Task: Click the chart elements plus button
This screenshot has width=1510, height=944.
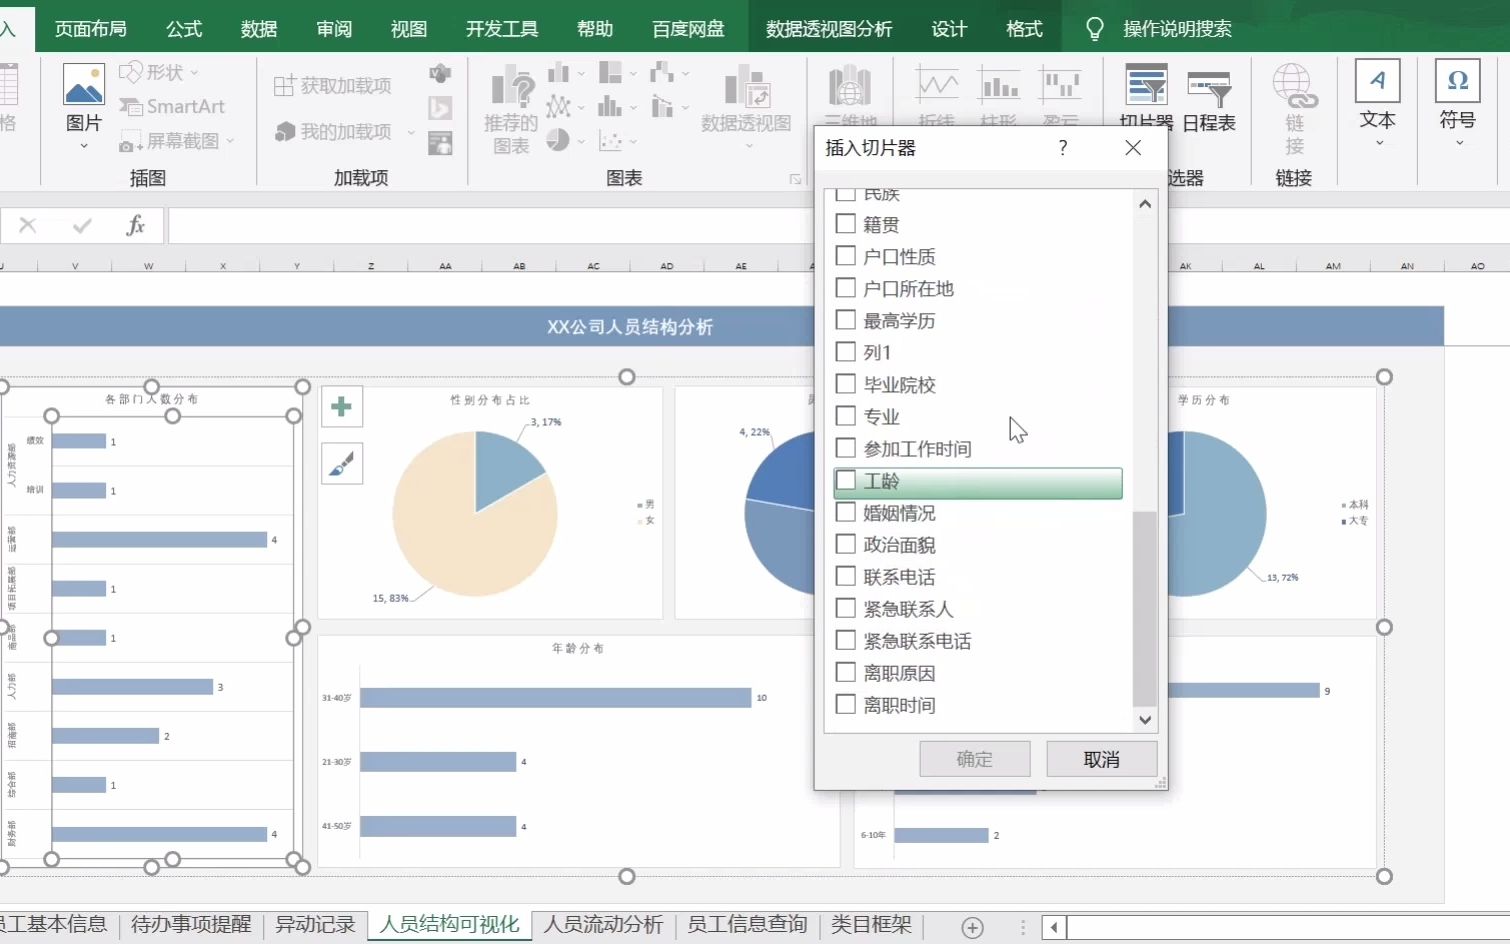Action: (x=342, y=407)
